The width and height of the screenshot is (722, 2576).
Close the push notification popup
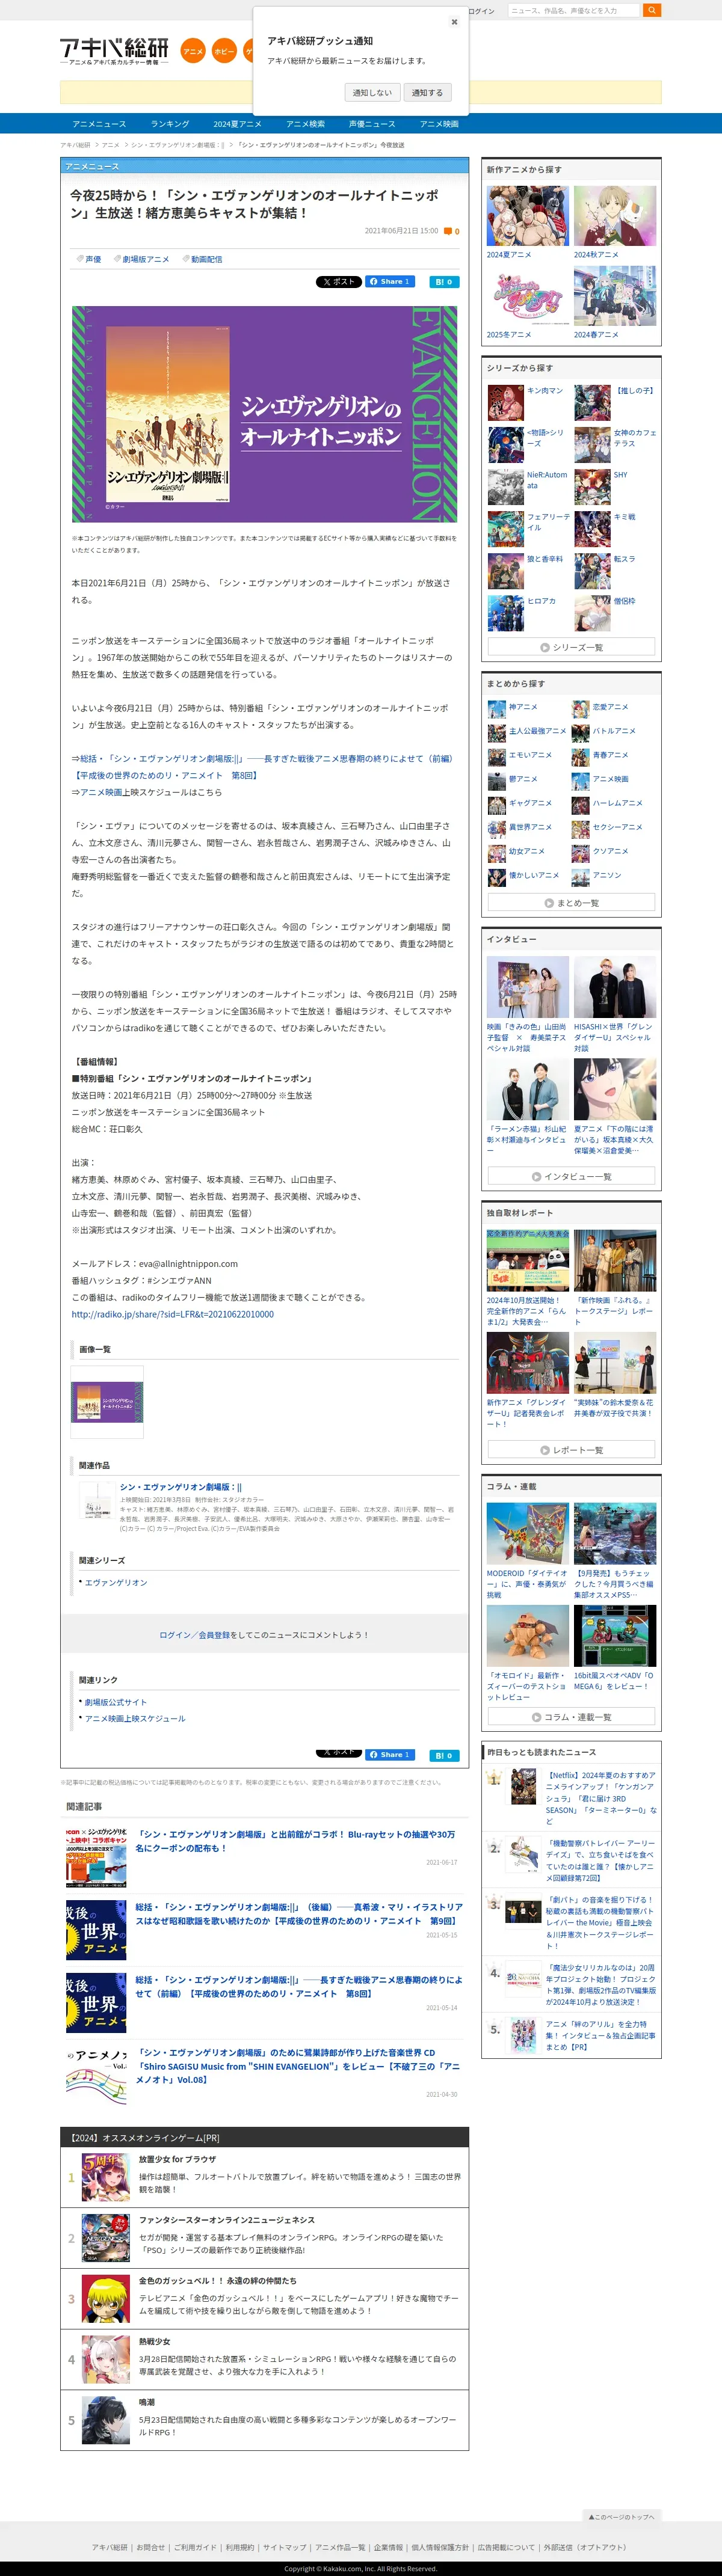[x=454, y=22]
